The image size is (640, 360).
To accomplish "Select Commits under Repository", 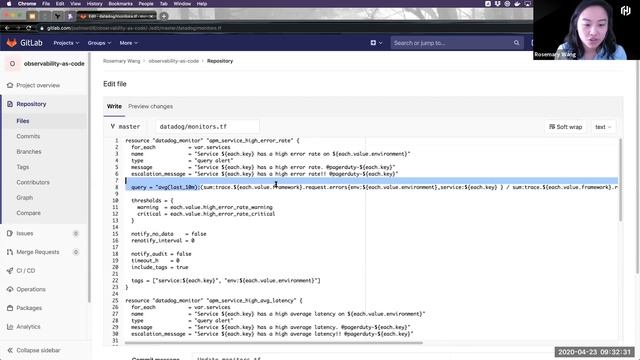I will [x=28, y=136].
